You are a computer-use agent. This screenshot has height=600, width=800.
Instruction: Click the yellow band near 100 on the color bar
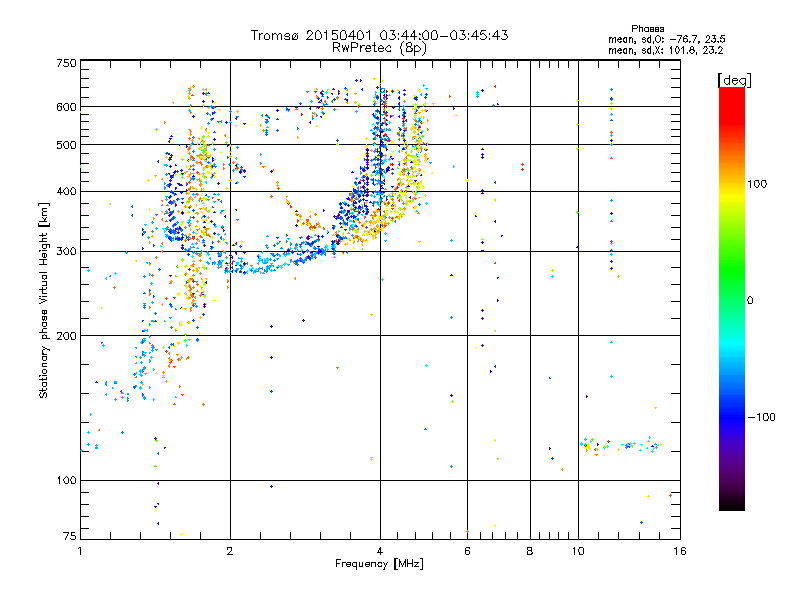(732, 194)
